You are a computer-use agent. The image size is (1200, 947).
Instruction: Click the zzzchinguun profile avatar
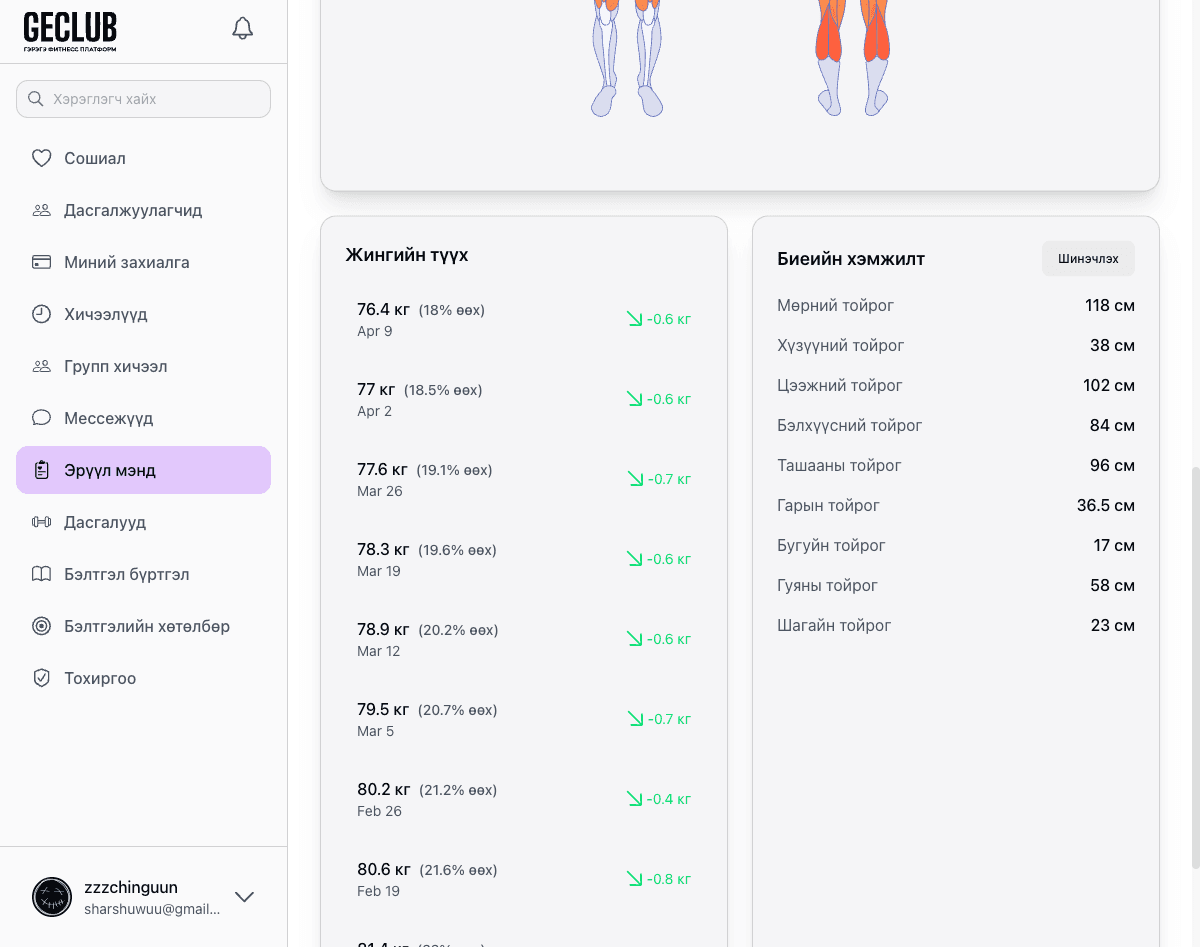(52, 897)
